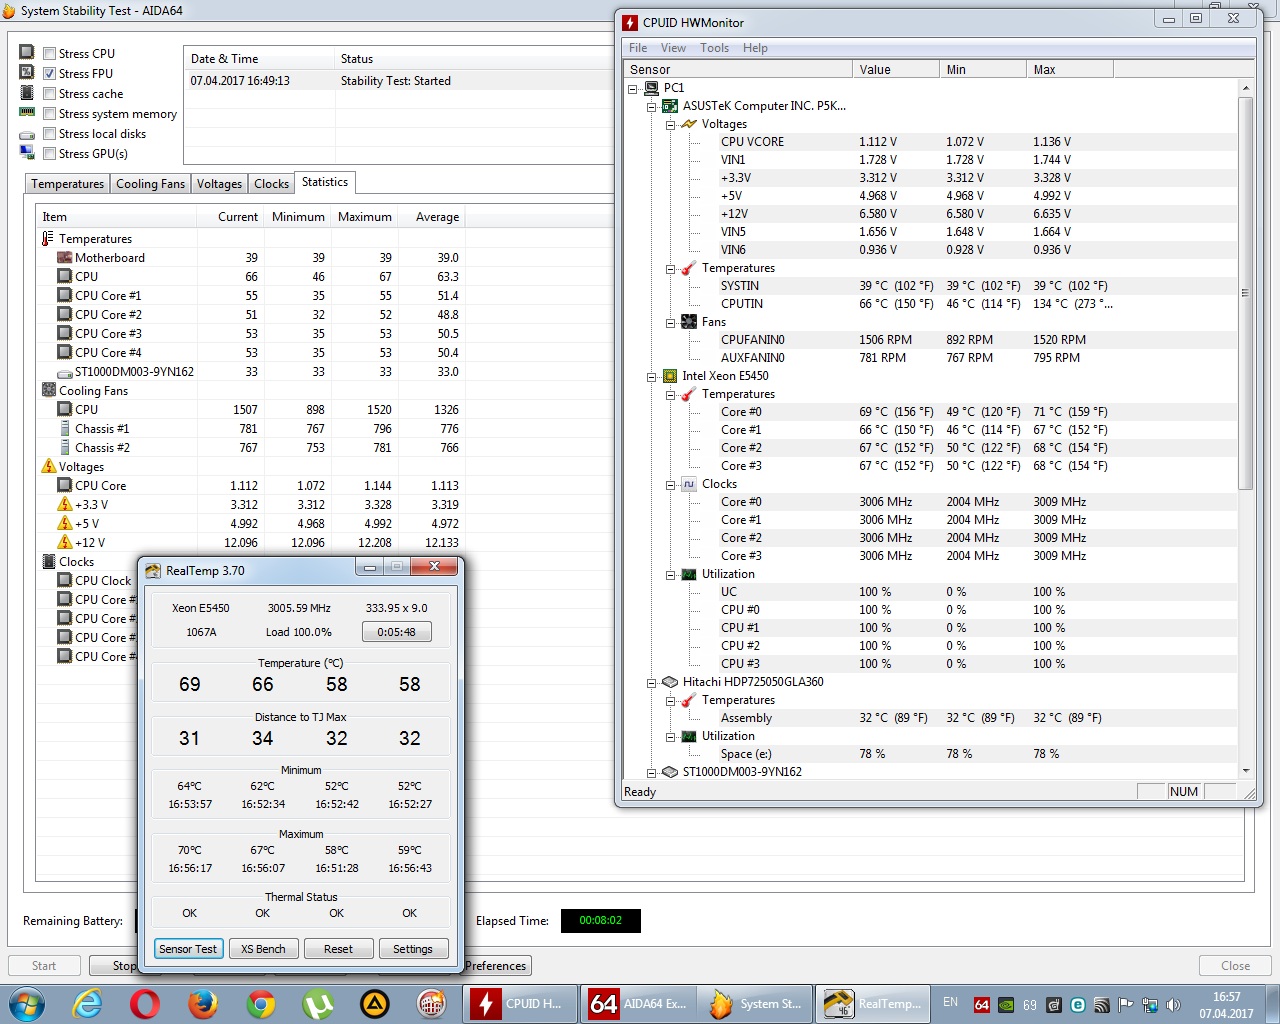Image resolution: width=1280 pixels, height=1024 pixels.
Task: Switch to CPUID HWMonitor taskbar button
Action: tap(520, 1004)
